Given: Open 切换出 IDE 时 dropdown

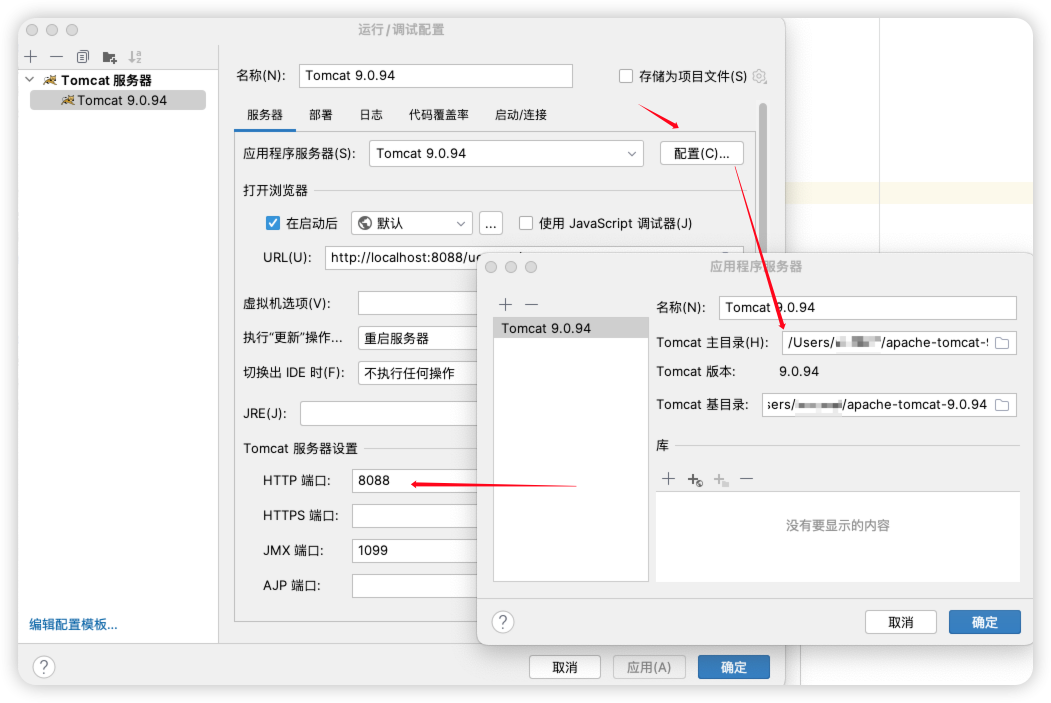Looking at the screenshot, I should pos(418,373).
